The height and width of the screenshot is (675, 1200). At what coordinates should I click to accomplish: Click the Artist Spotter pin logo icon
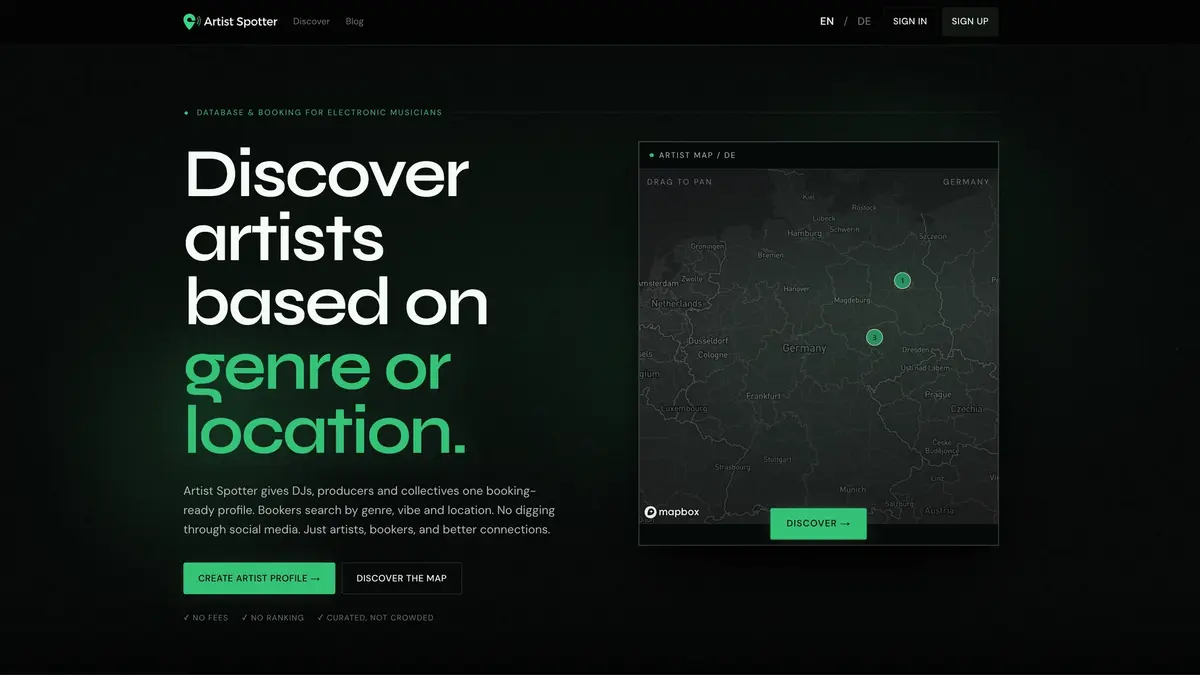191,21
